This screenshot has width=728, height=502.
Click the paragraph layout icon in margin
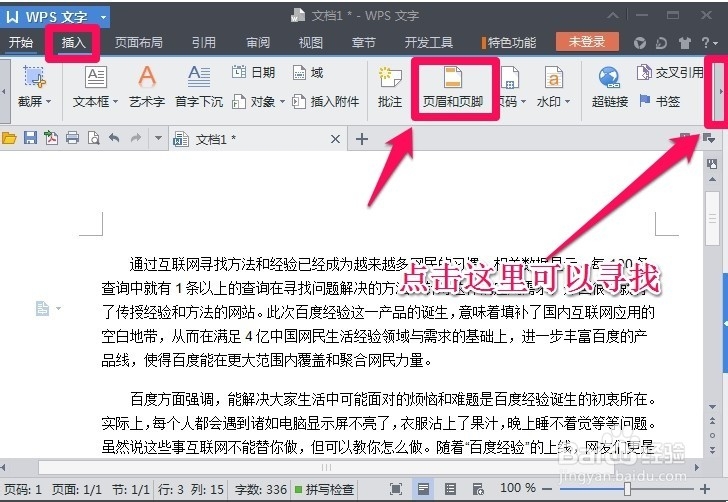click(x=42, y=308)
